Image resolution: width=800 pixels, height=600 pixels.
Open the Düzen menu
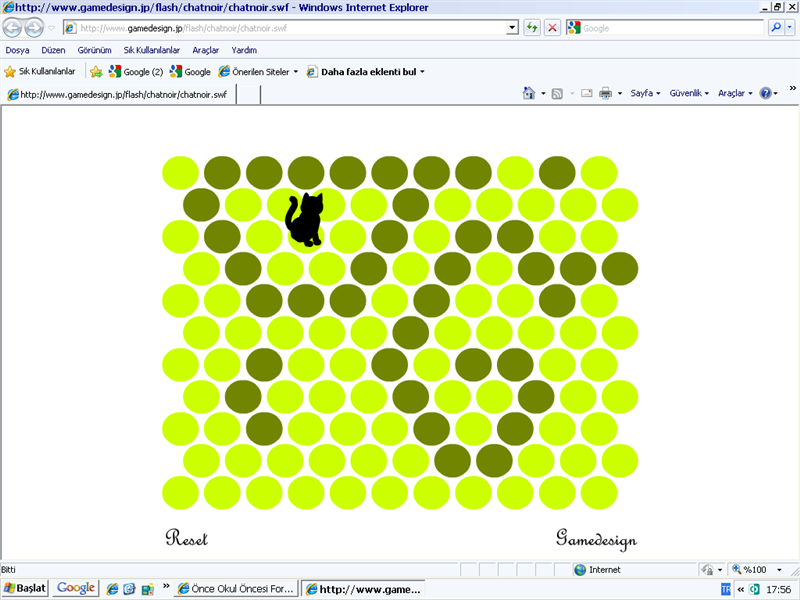click(x=54, y=50)
